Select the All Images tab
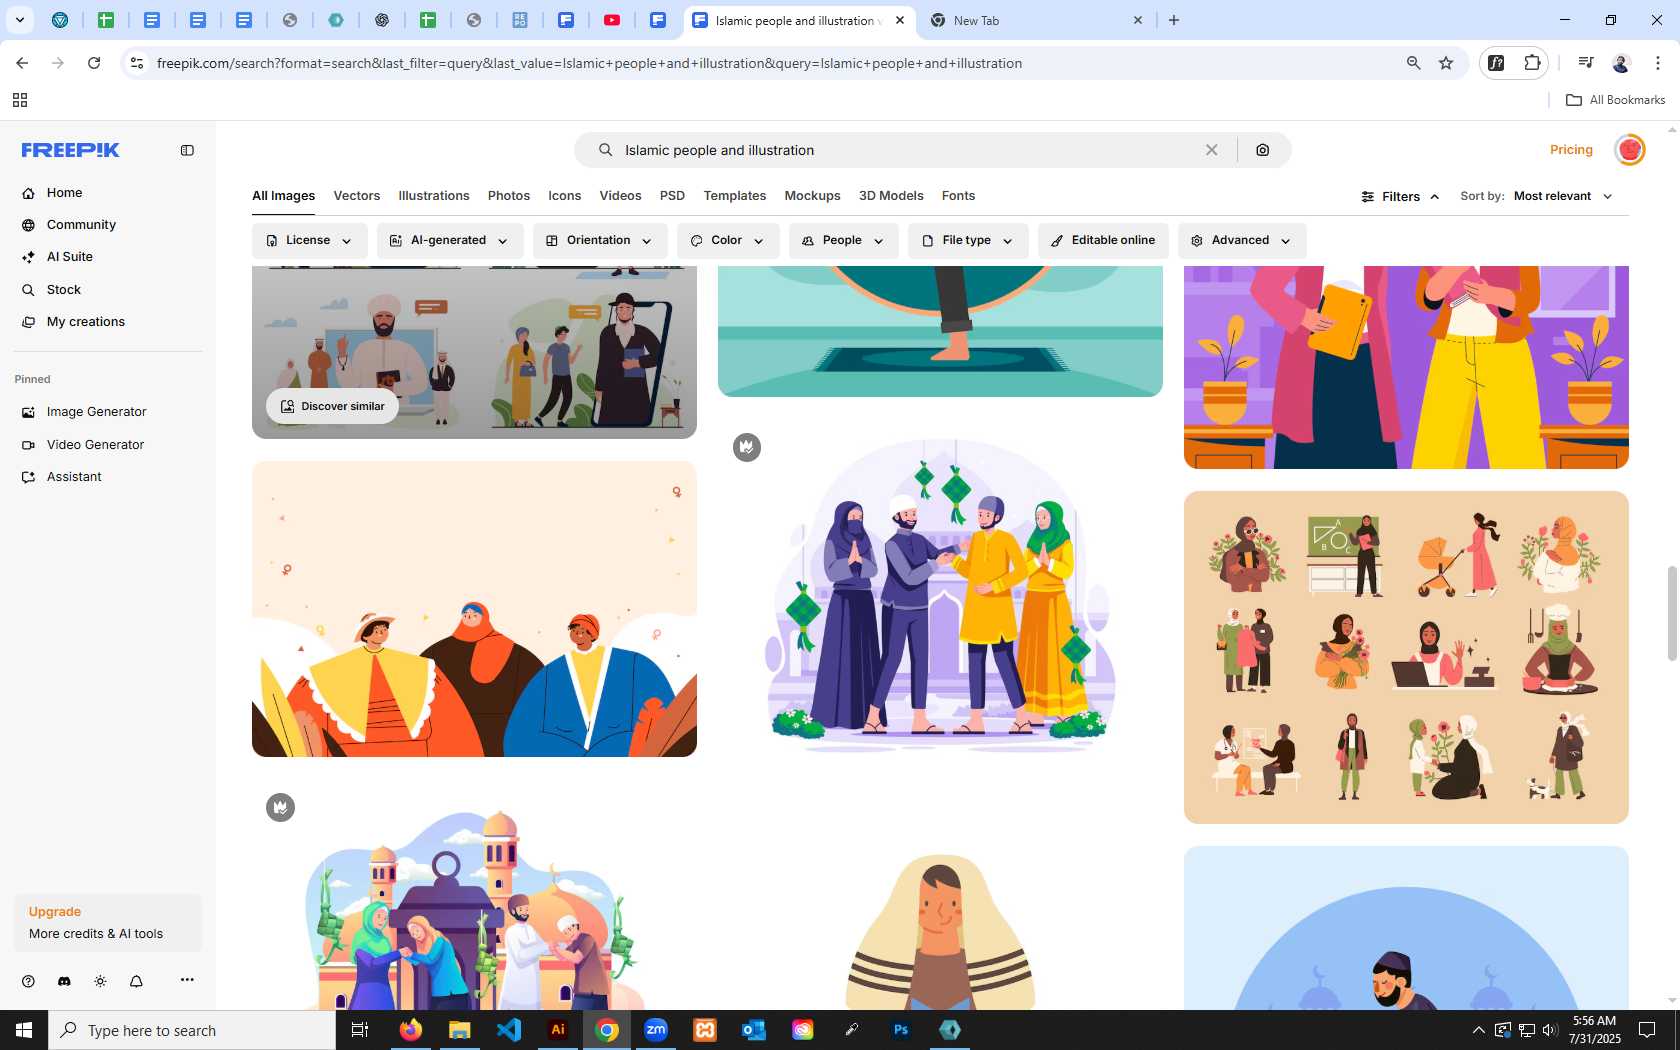Screen dimensions: 1680x1050 [283, 196]
